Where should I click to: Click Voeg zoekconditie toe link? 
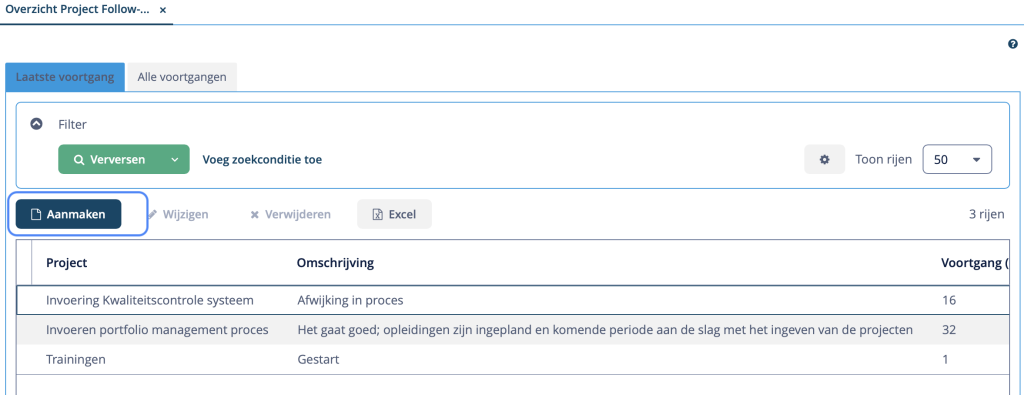[x=263, y=159]
